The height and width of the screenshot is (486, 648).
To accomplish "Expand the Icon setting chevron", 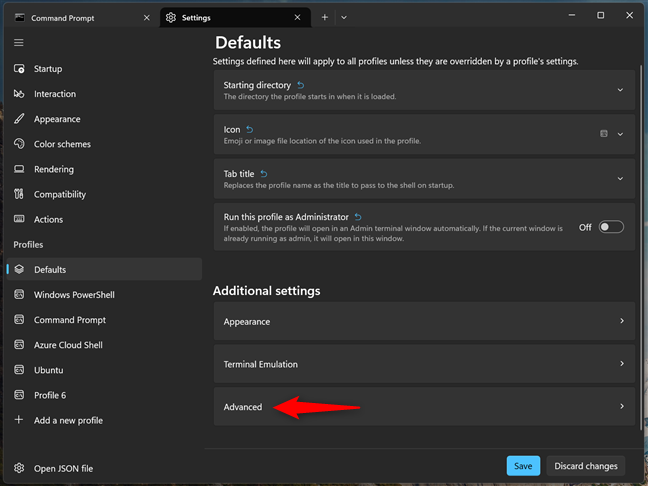I will [620, 134].
